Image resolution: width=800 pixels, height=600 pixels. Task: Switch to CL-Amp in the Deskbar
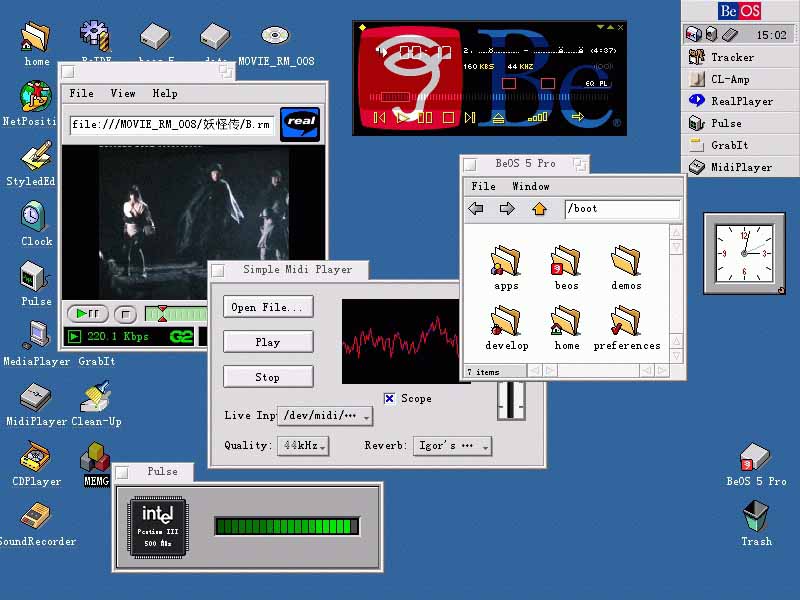pyautogui.click(x=740, y=79)
